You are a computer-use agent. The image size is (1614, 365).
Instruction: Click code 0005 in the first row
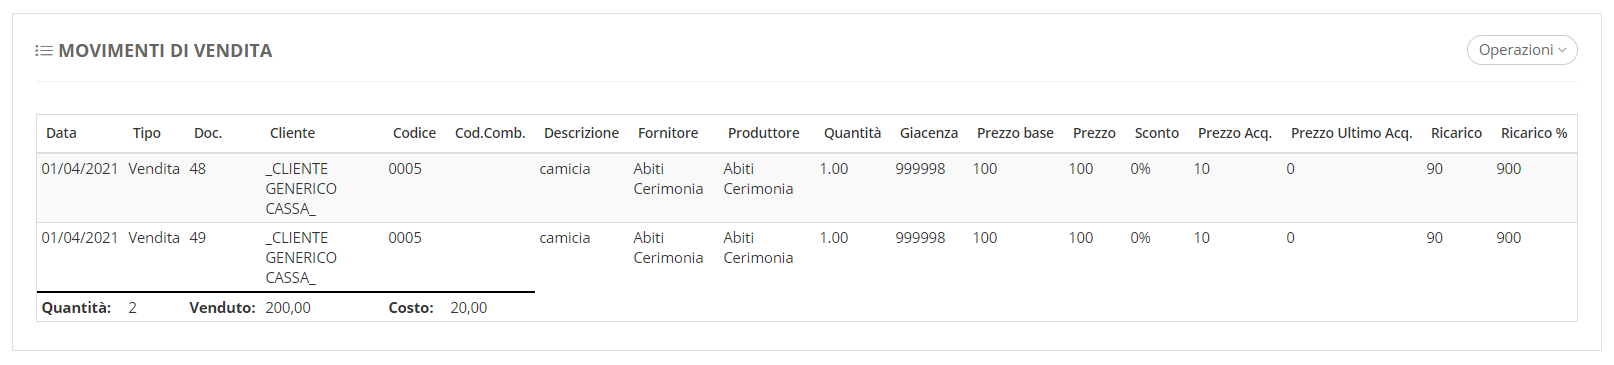tap(405, 169)
